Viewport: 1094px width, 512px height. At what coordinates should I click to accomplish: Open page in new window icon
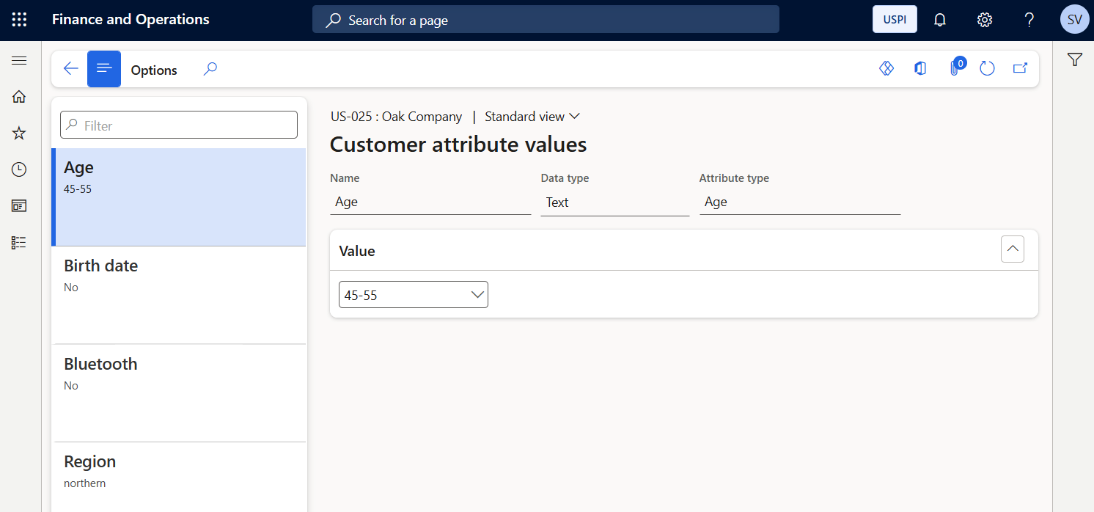[x=1020, y=68]
